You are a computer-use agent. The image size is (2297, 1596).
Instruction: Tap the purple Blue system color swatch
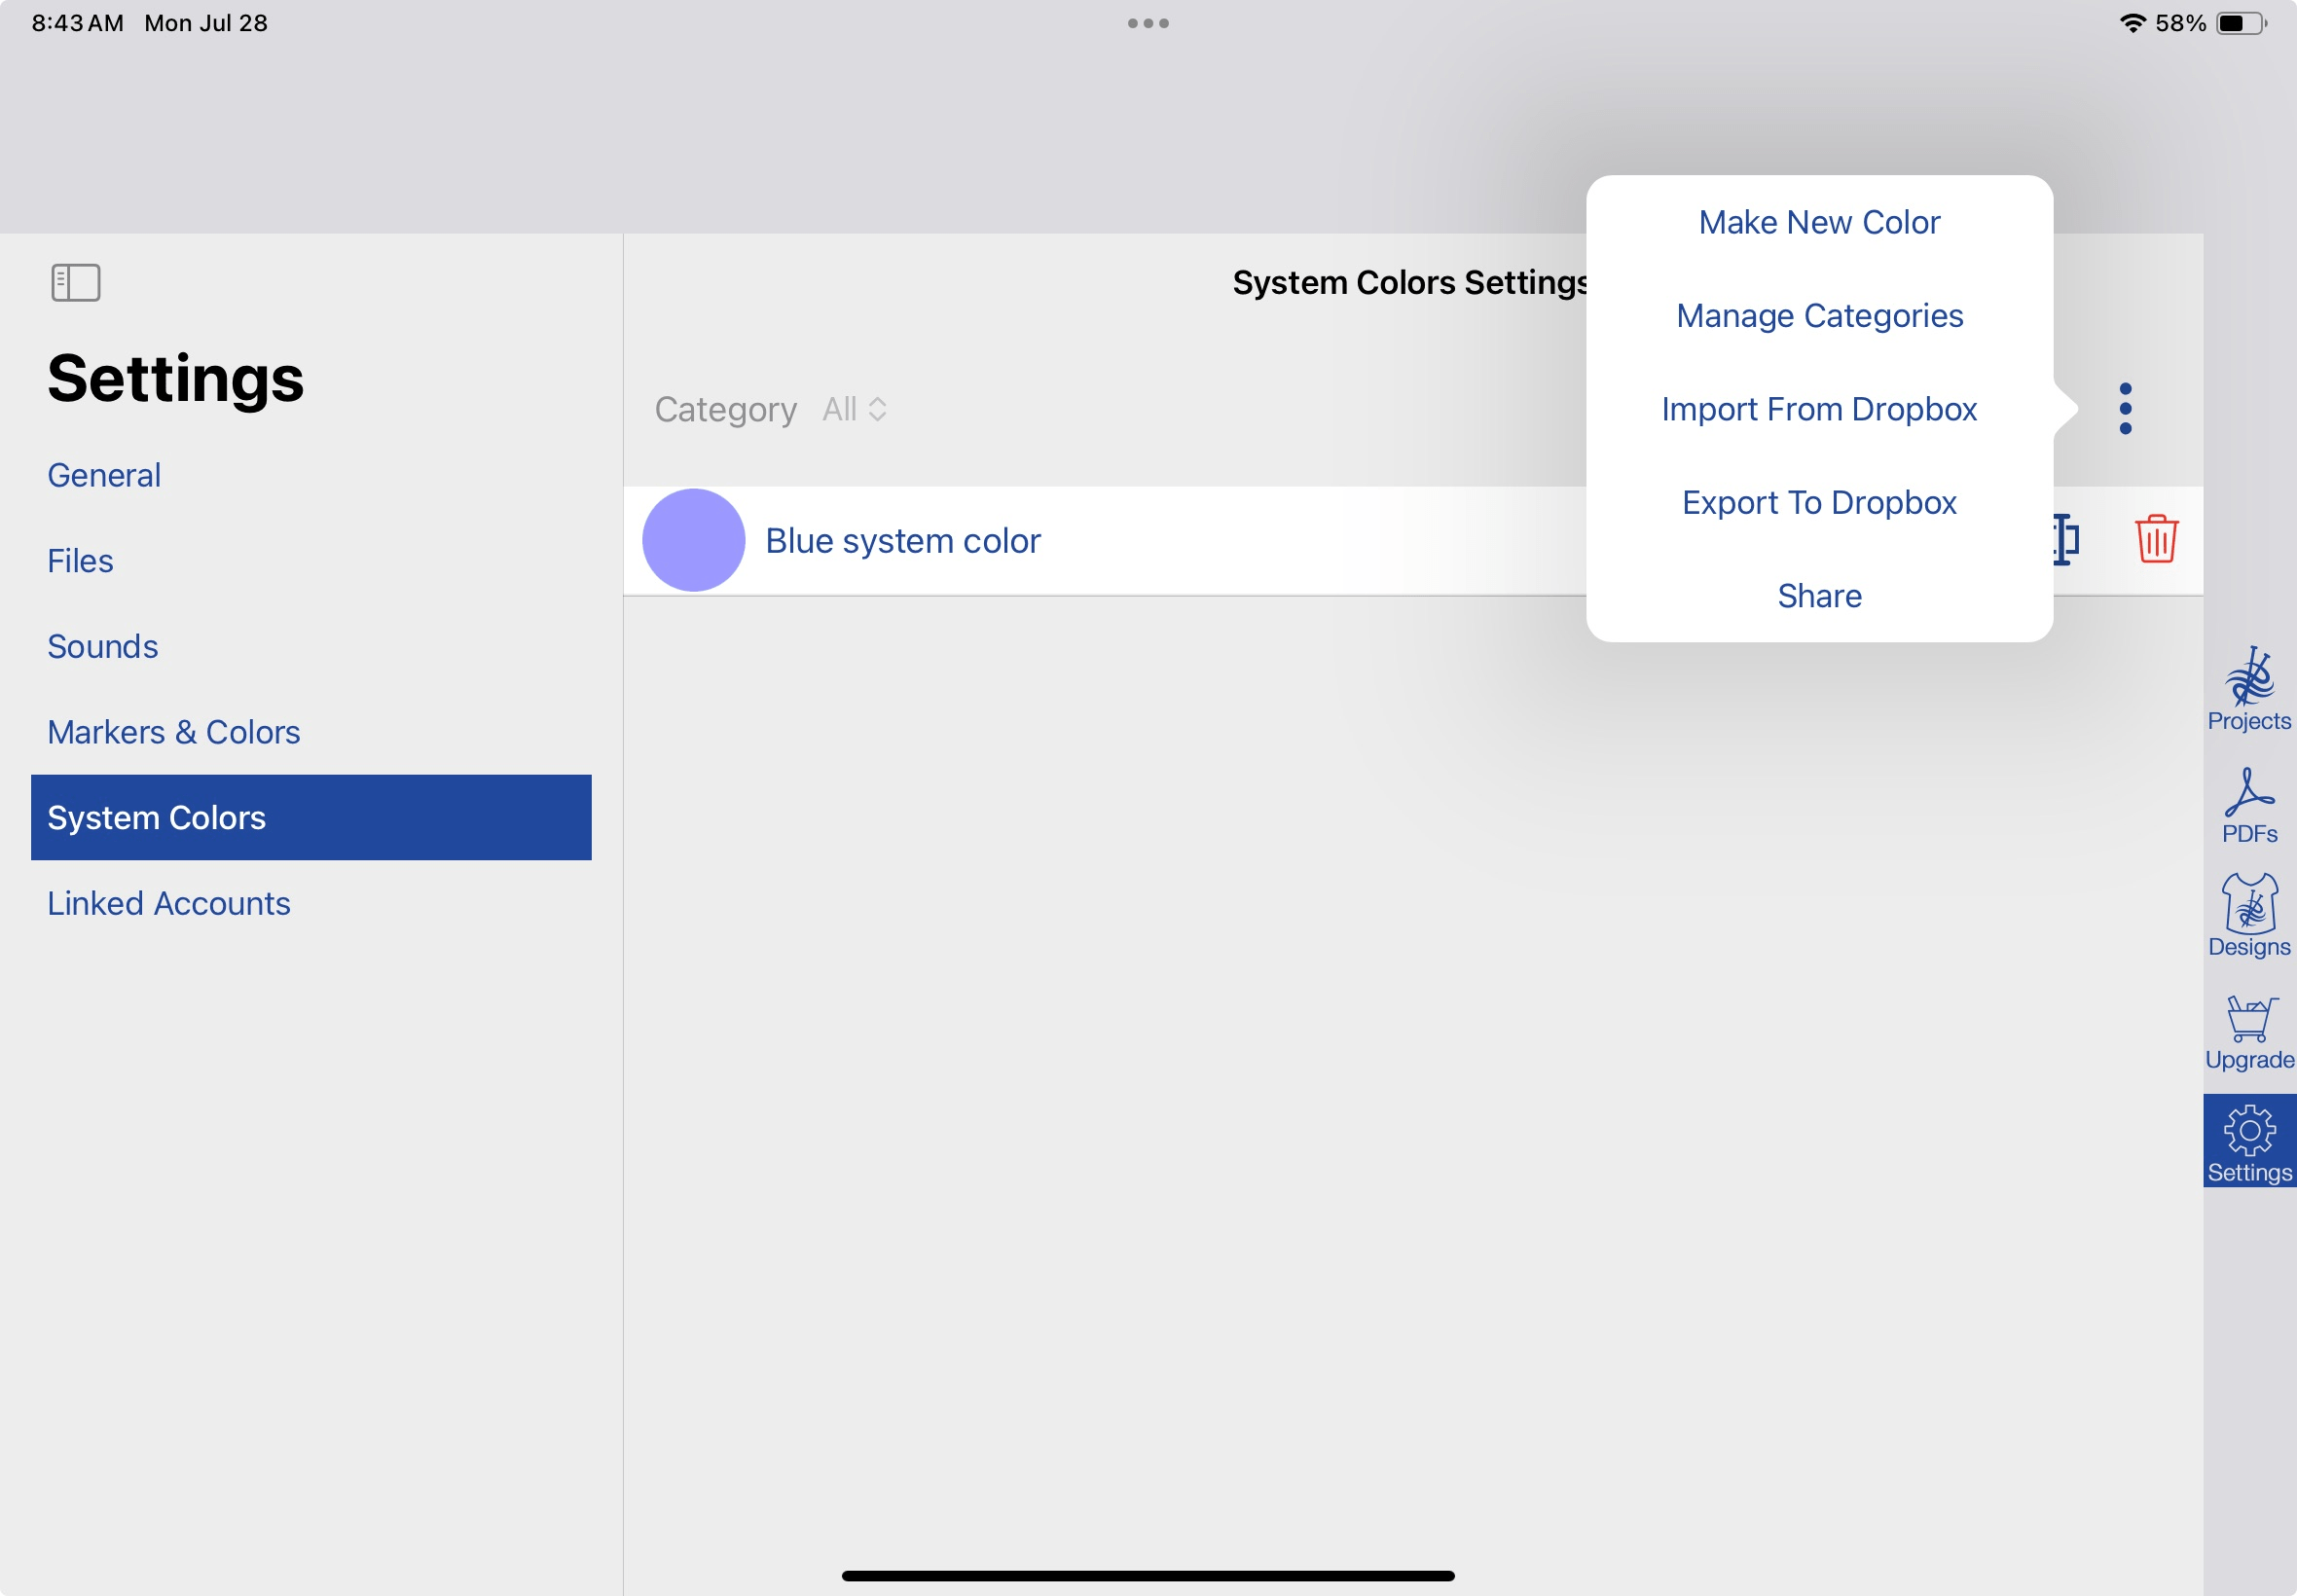click(x=693, y=540)
